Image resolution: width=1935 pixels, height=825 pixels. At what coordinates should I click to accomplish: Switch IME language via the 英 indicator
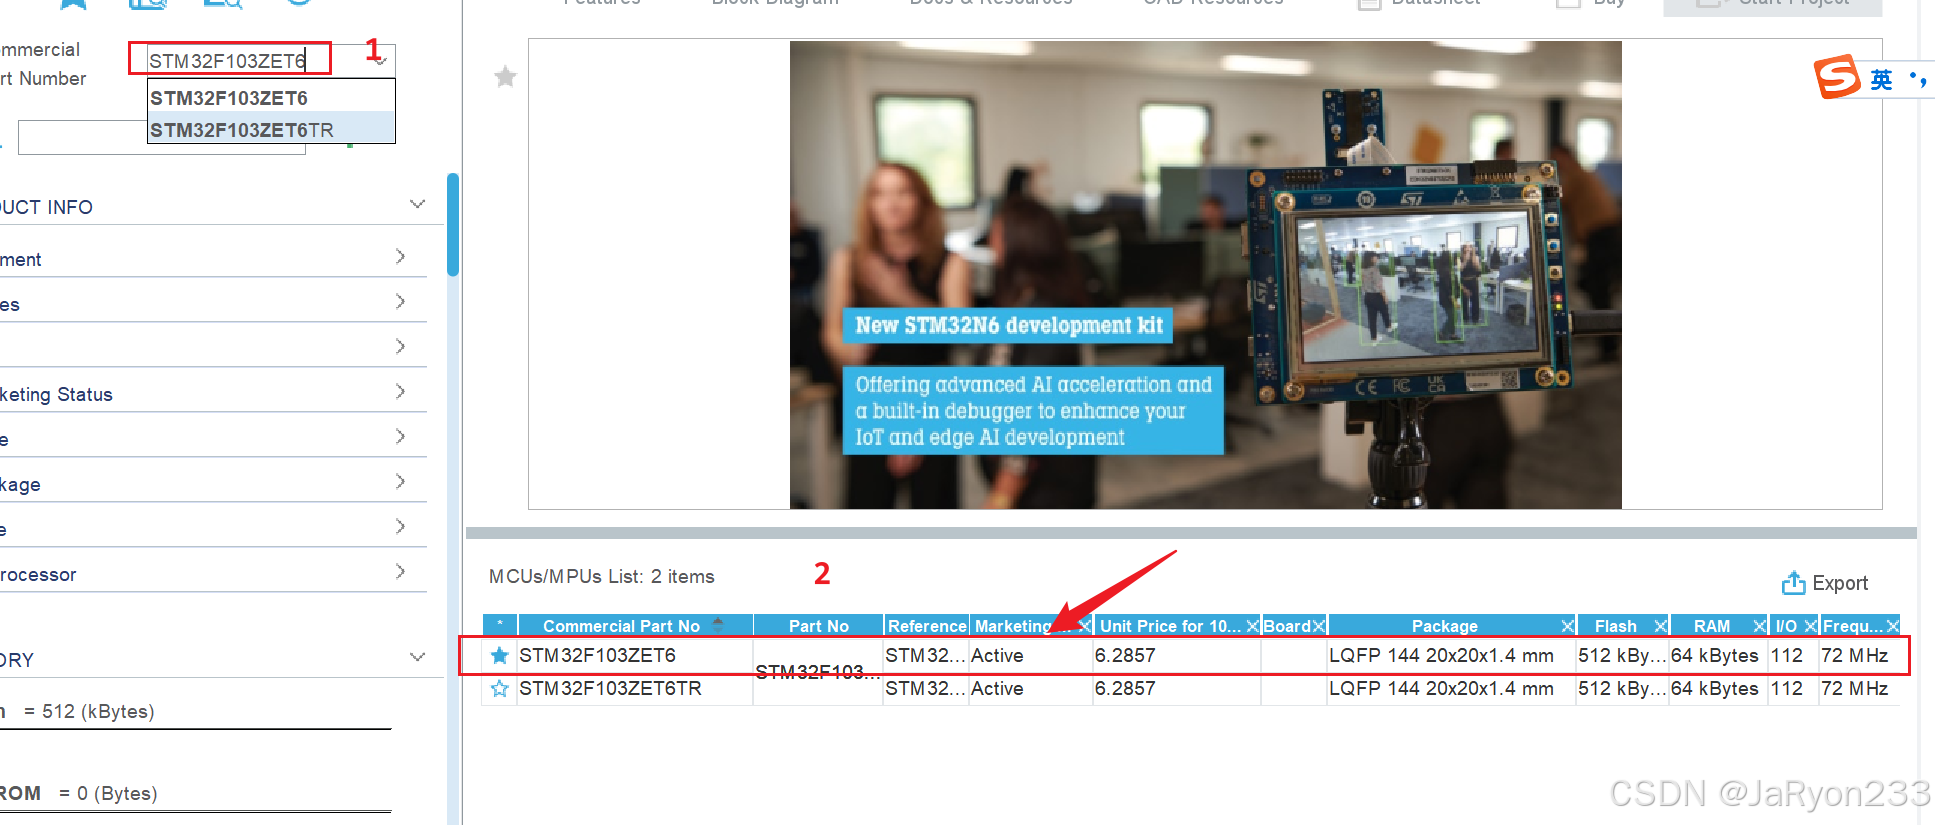(1881, 80)
